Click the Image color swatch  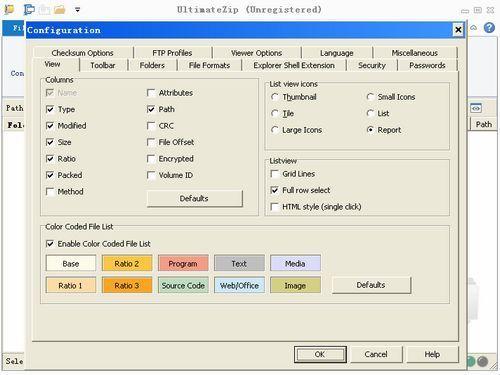[295, 285]
